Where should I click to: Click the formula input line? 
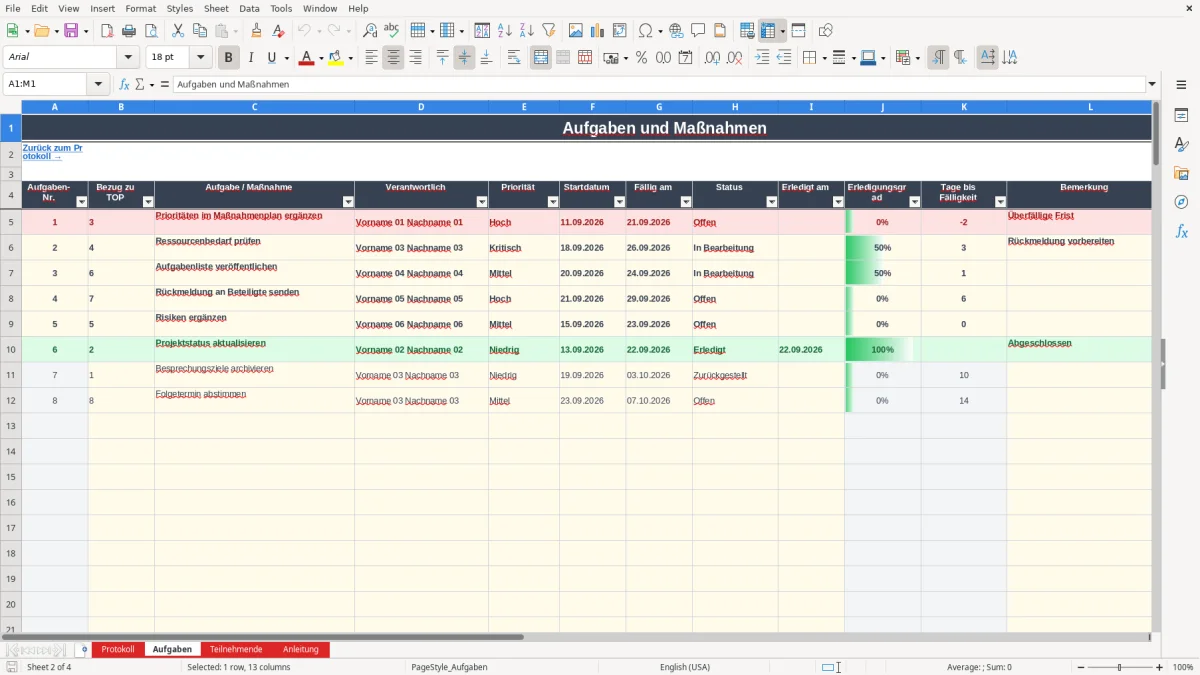(658, 85)
